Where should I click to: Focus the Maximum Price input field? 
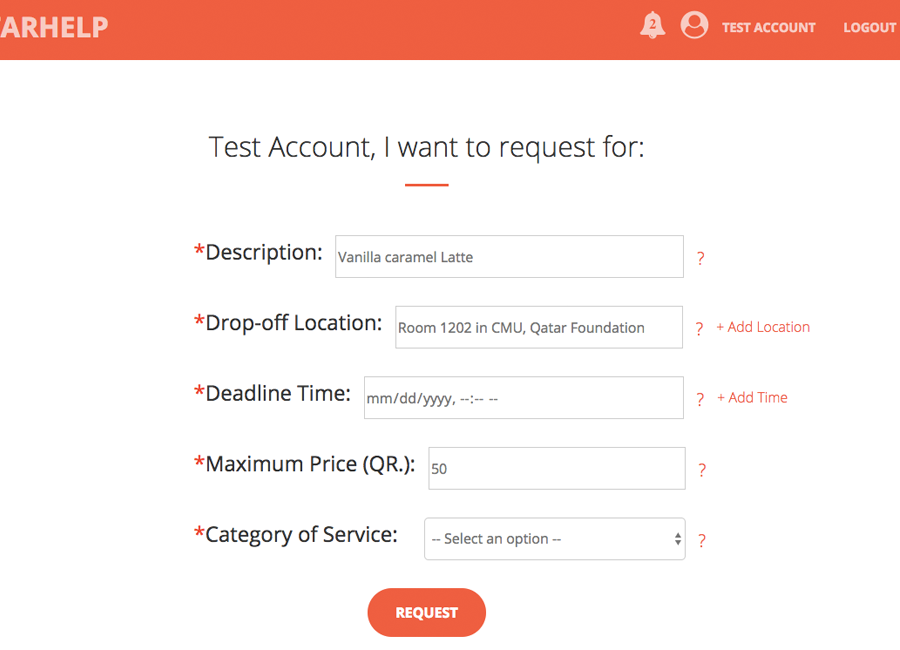coord(556,468)
